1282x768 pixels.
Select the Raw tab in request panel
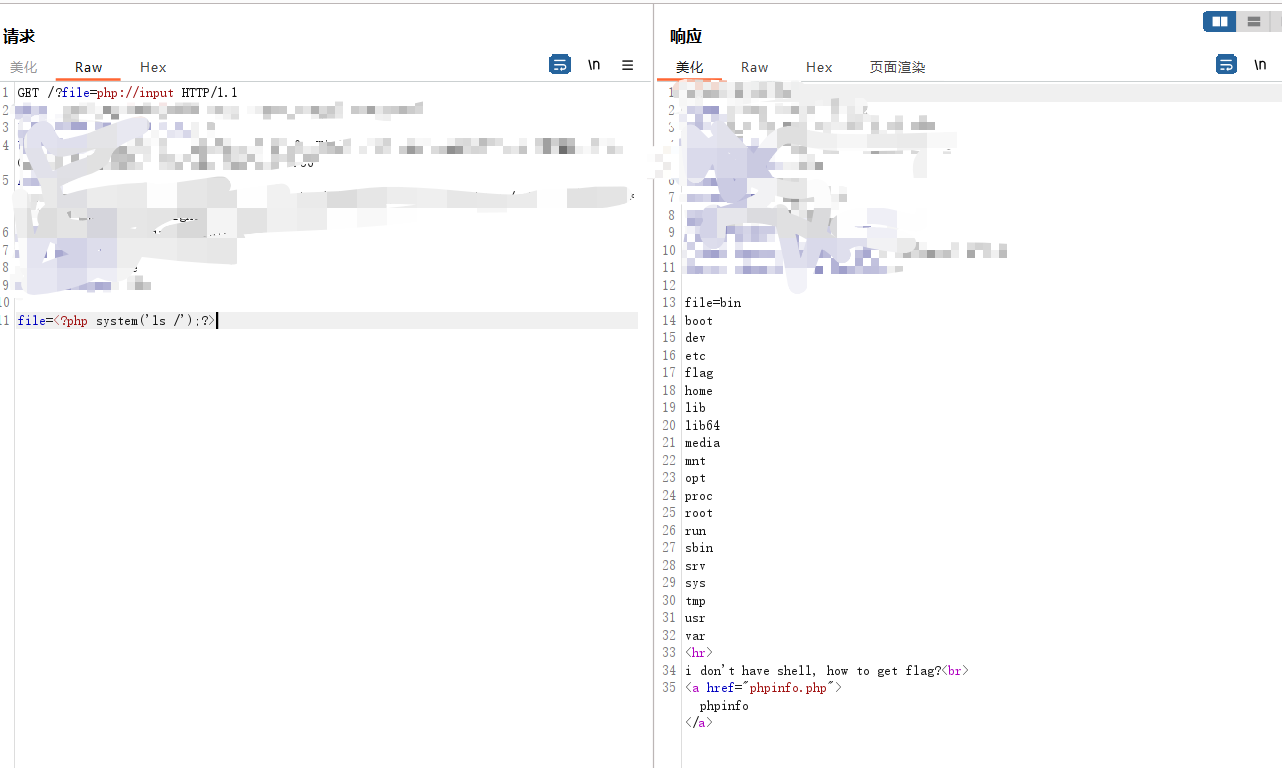click(89, 67)
